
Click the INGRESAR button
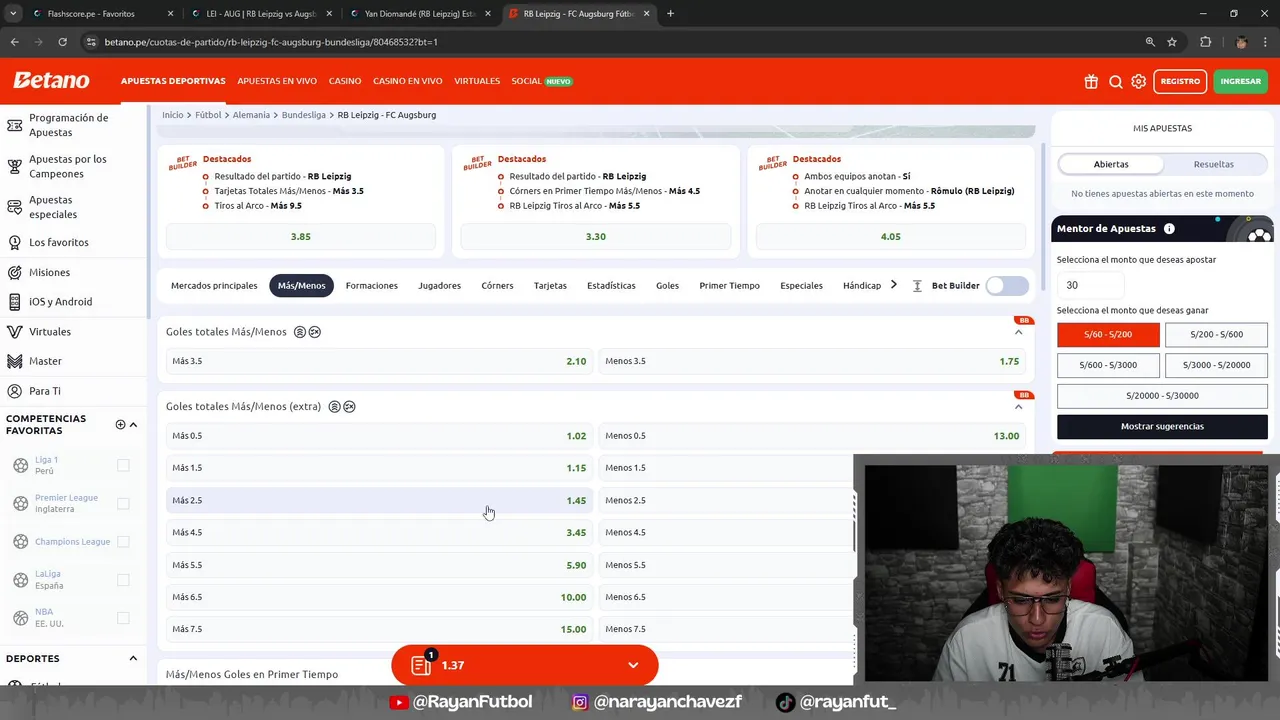click(x=1240, y=82)
